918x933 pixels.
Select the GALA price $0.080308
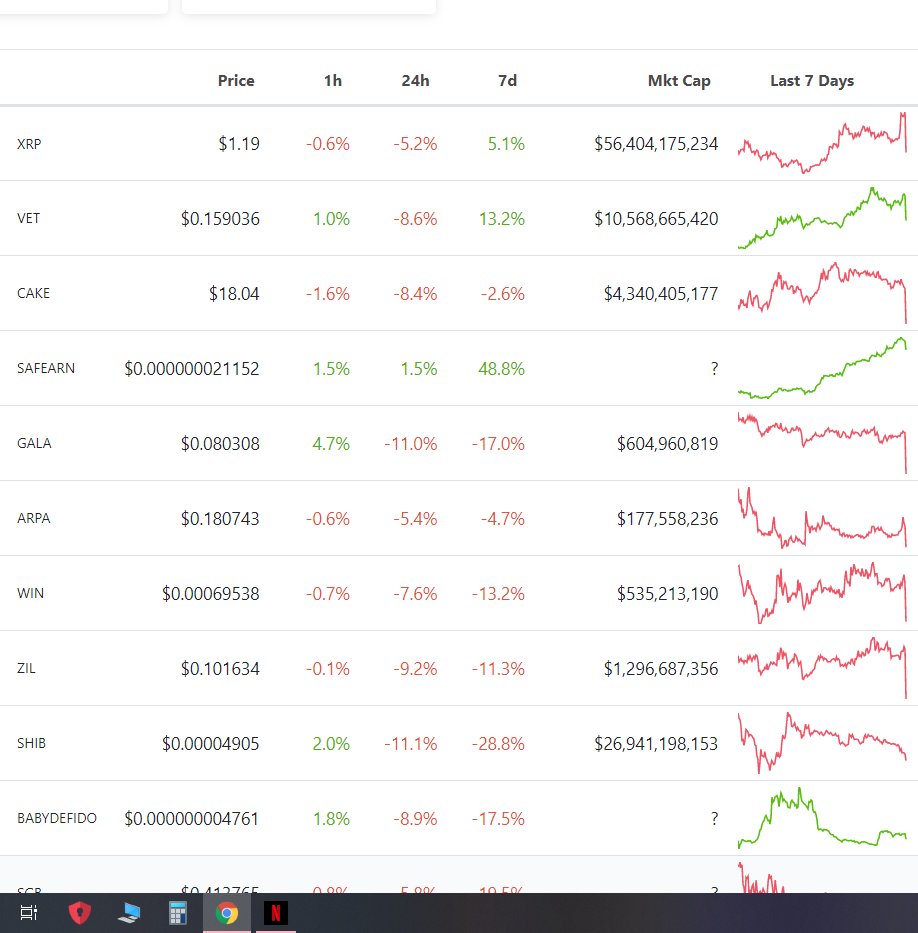pyautogui.click(x=220, y=444)
